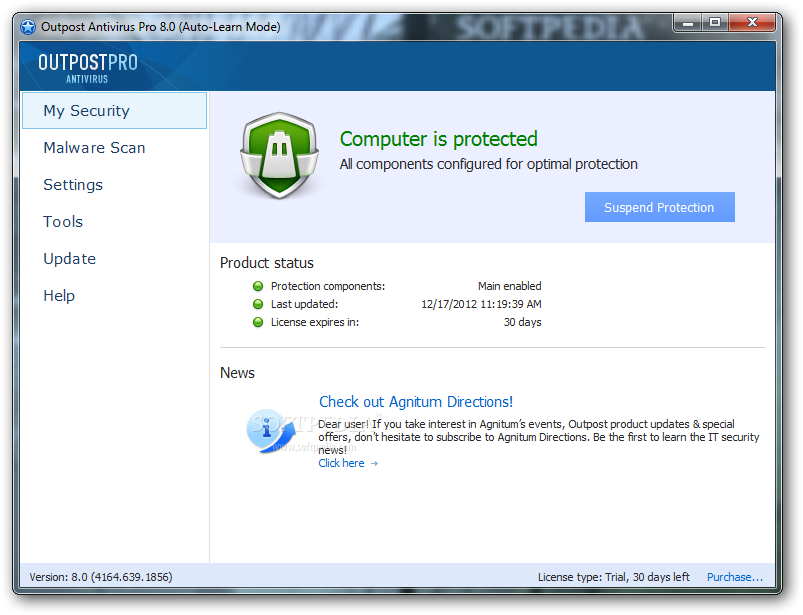Click 'License type: Trial, 30 days left'
Image resolution: width=803 pixels, height=615 pixels.
pos(614,577)
